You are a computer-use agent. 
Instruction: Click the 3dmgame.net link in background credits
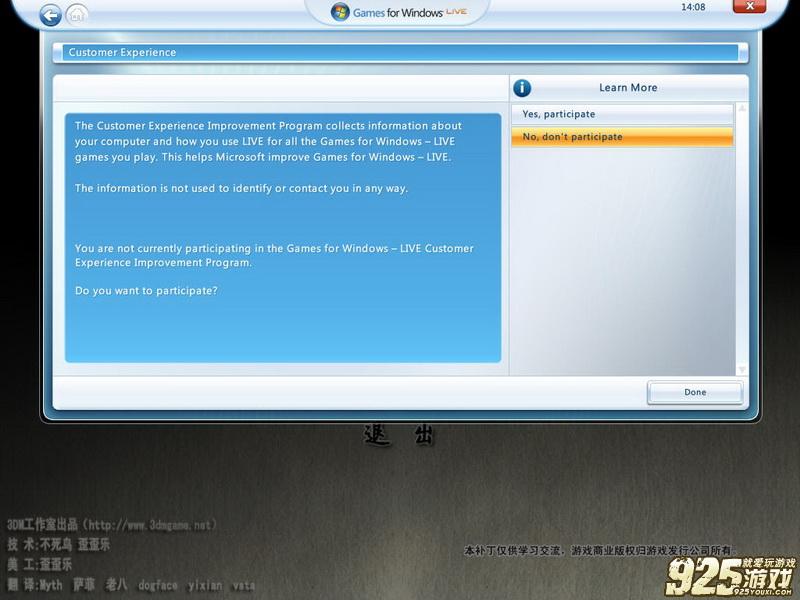151,525
